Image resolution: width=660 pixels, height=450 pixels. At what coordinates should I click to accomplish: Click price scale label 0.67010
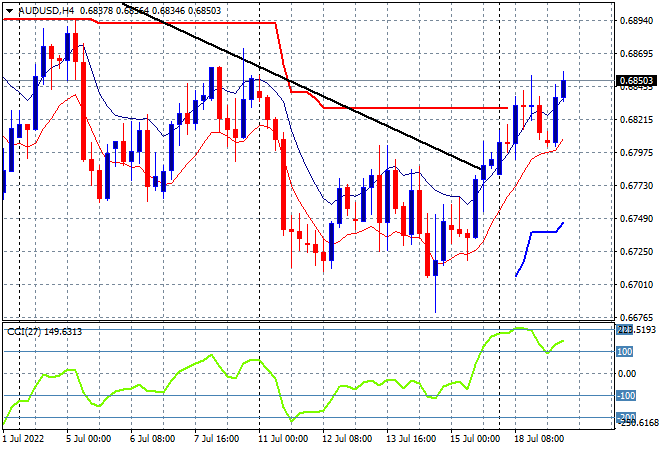coord(636,285)
